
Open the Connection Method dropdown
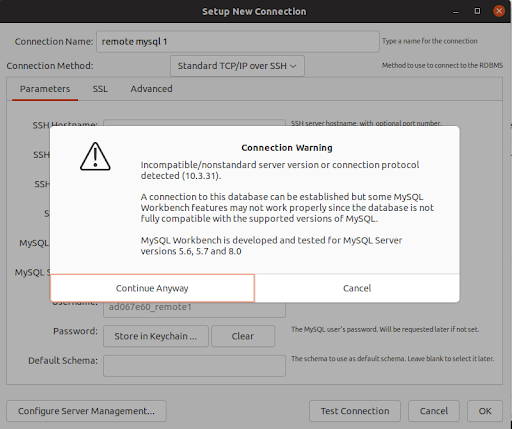pos(237,66)
